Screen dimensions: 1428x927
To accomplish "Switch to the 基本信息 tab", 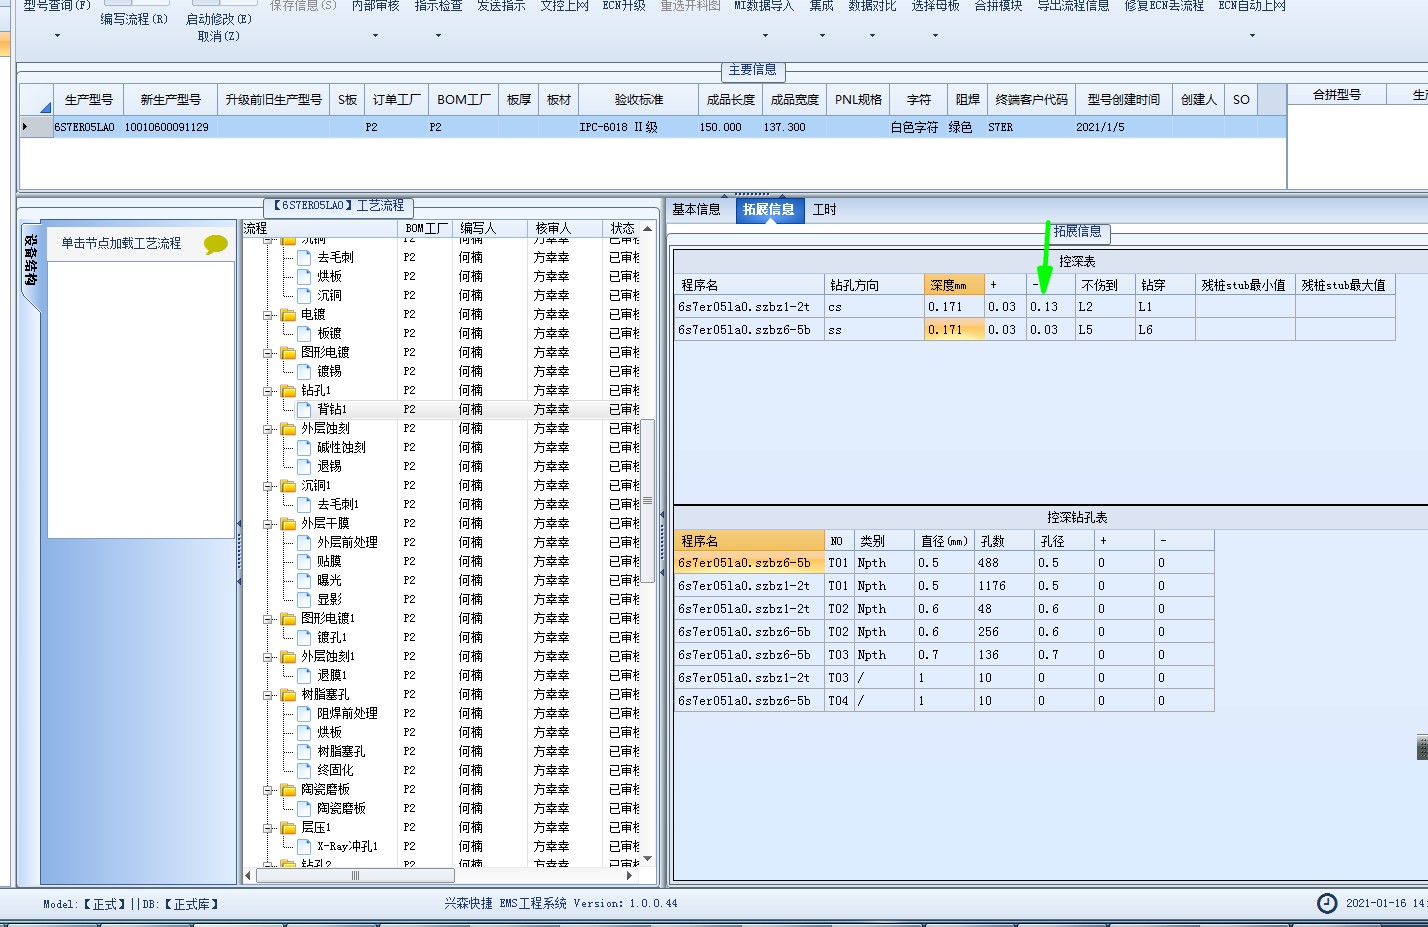I will 696,210.
